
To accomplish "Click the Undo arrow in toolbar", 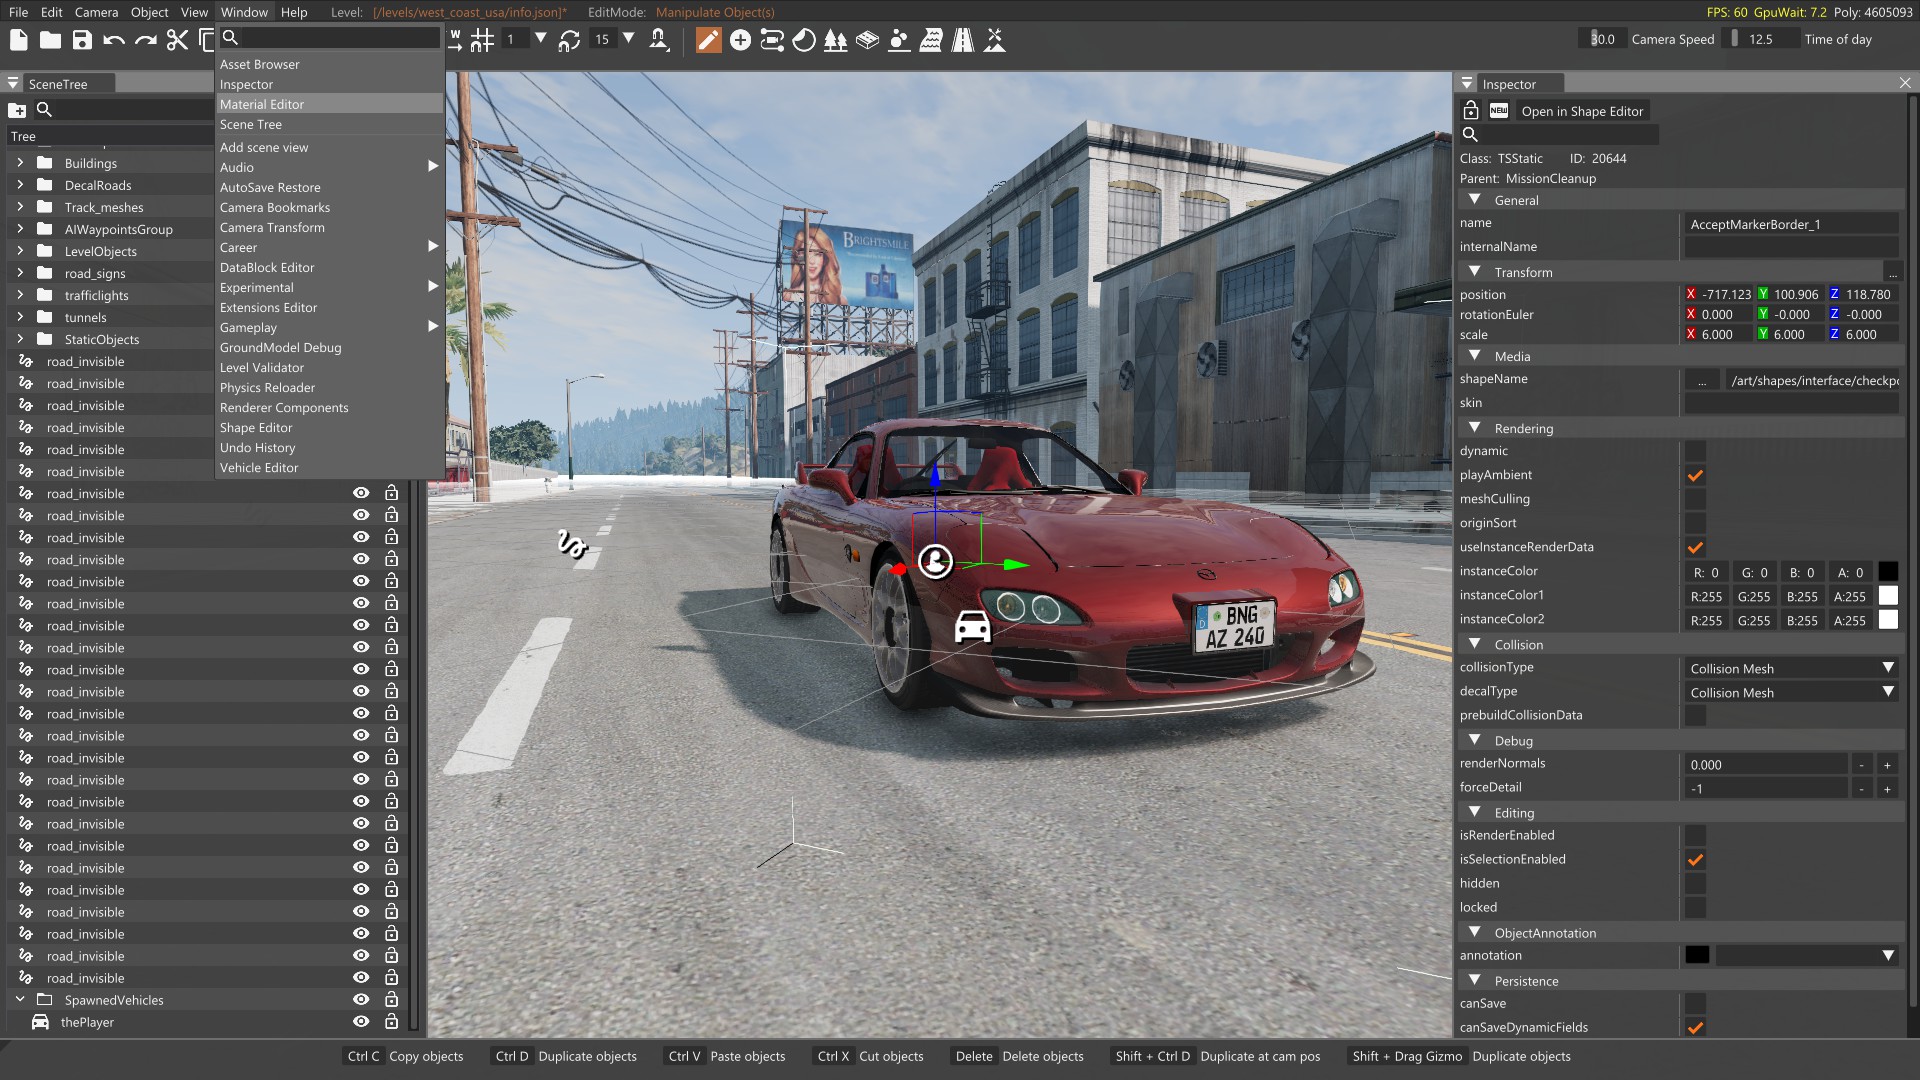I will coord(114,40).
